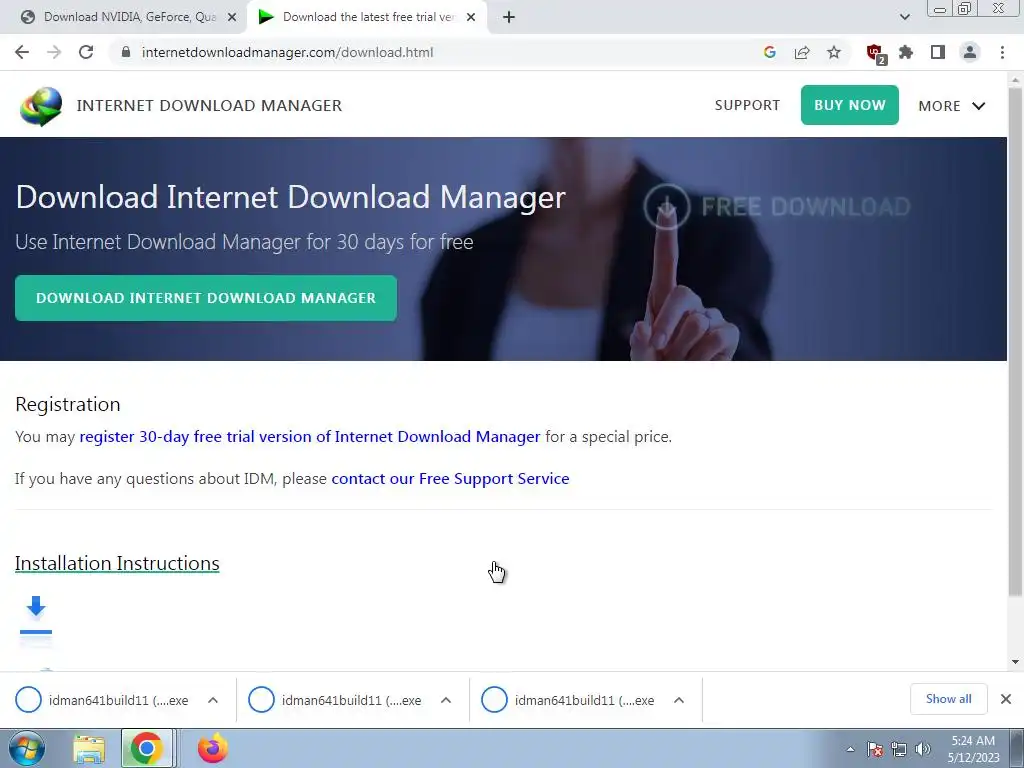Click the FREE DOWNLOAD banner graphic
Image resolution: width=1024 pixels, height=768 pixels.
click(x=776, y=206)
